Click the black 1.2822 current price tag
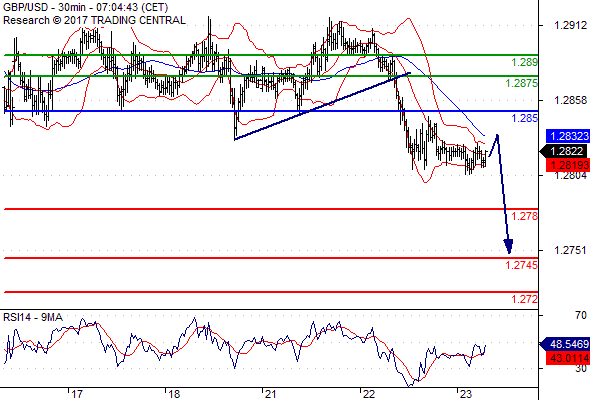The height and width of the screenshot is (400, 590). pos(564,151)
